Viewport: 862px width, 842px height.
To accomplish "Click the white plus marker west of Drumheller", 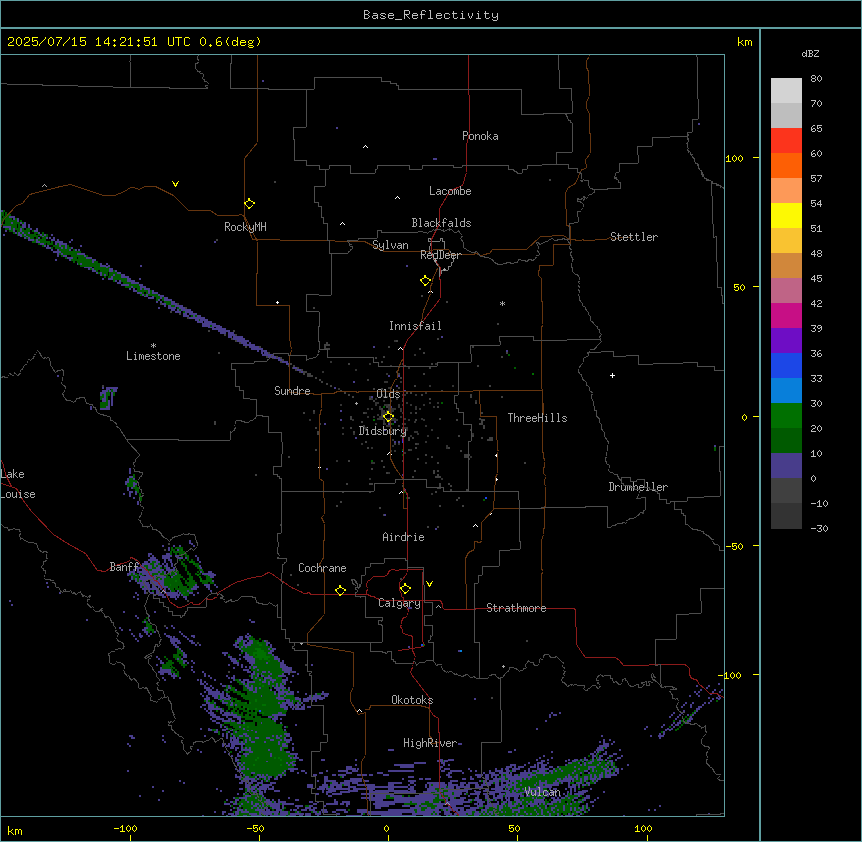I will click(x=612, y=375).
